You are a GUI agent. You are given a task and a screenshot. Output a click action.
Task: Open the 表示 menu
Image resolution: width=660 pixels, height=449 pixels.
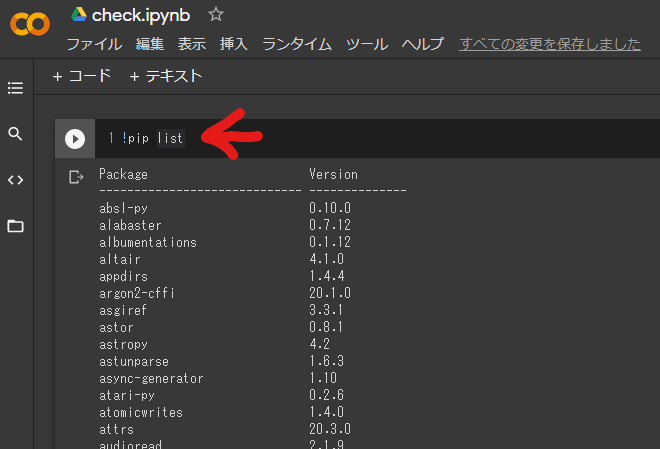[192, 44]
